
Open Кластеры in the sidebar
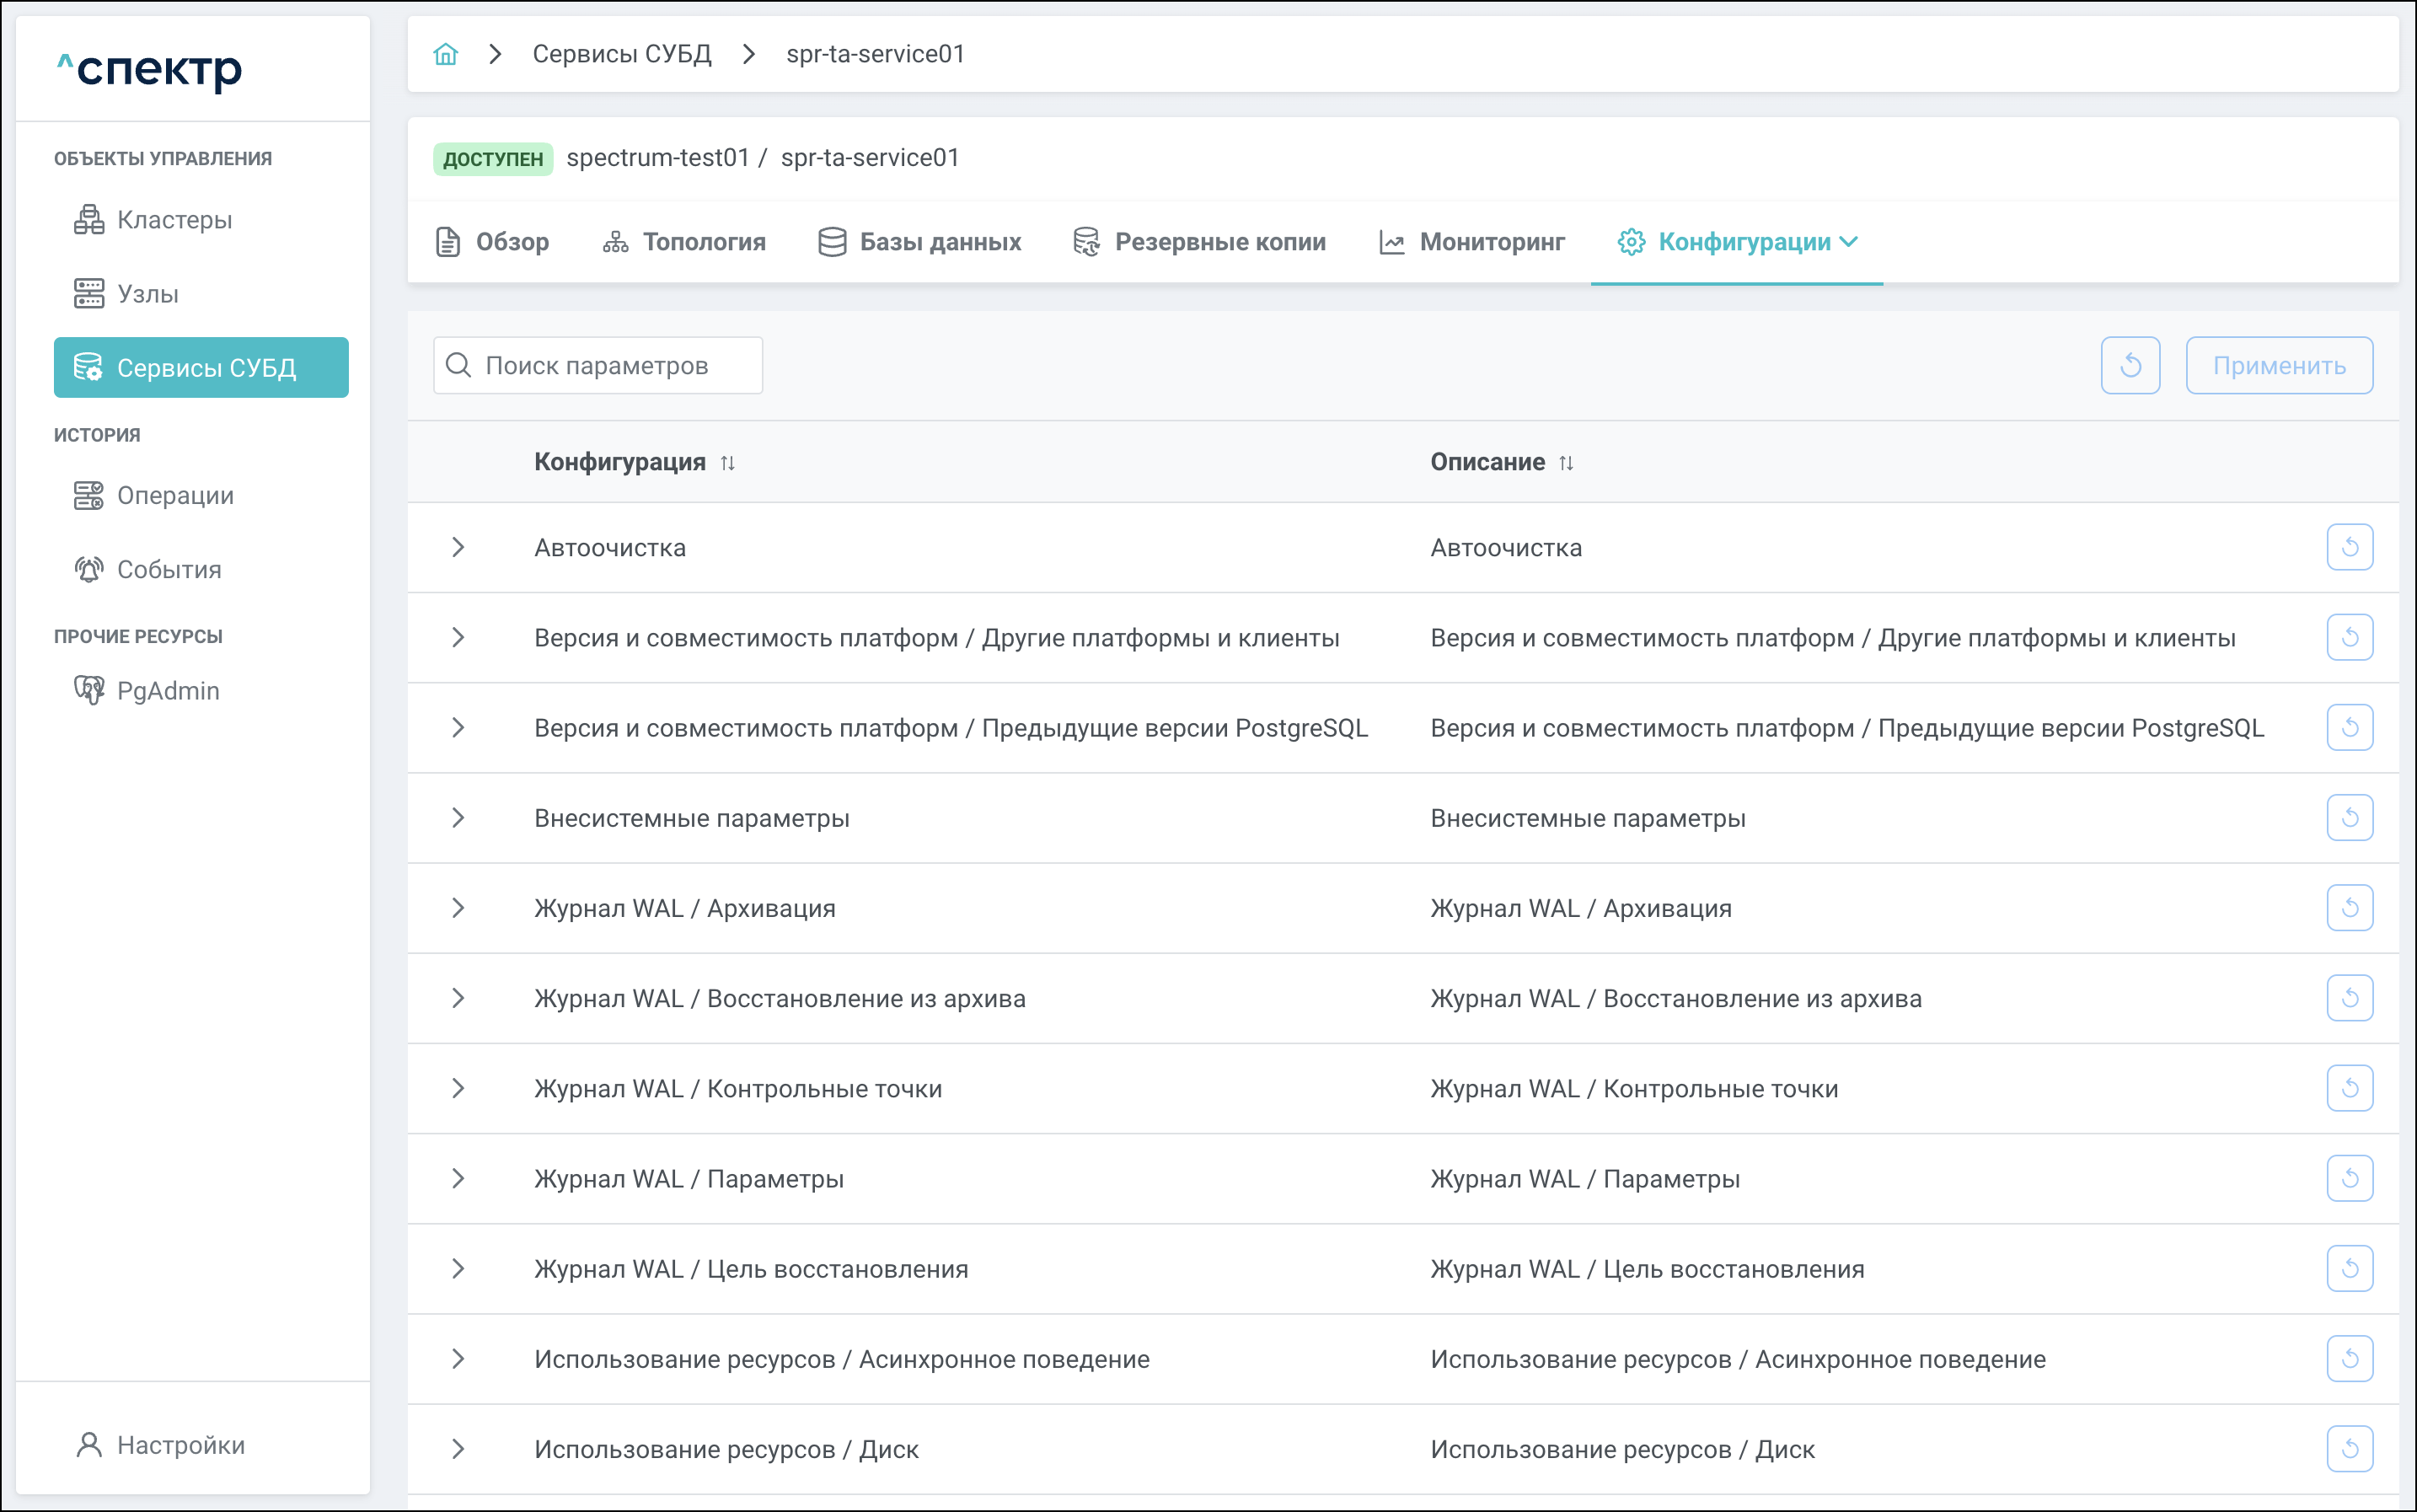[174, 220]
